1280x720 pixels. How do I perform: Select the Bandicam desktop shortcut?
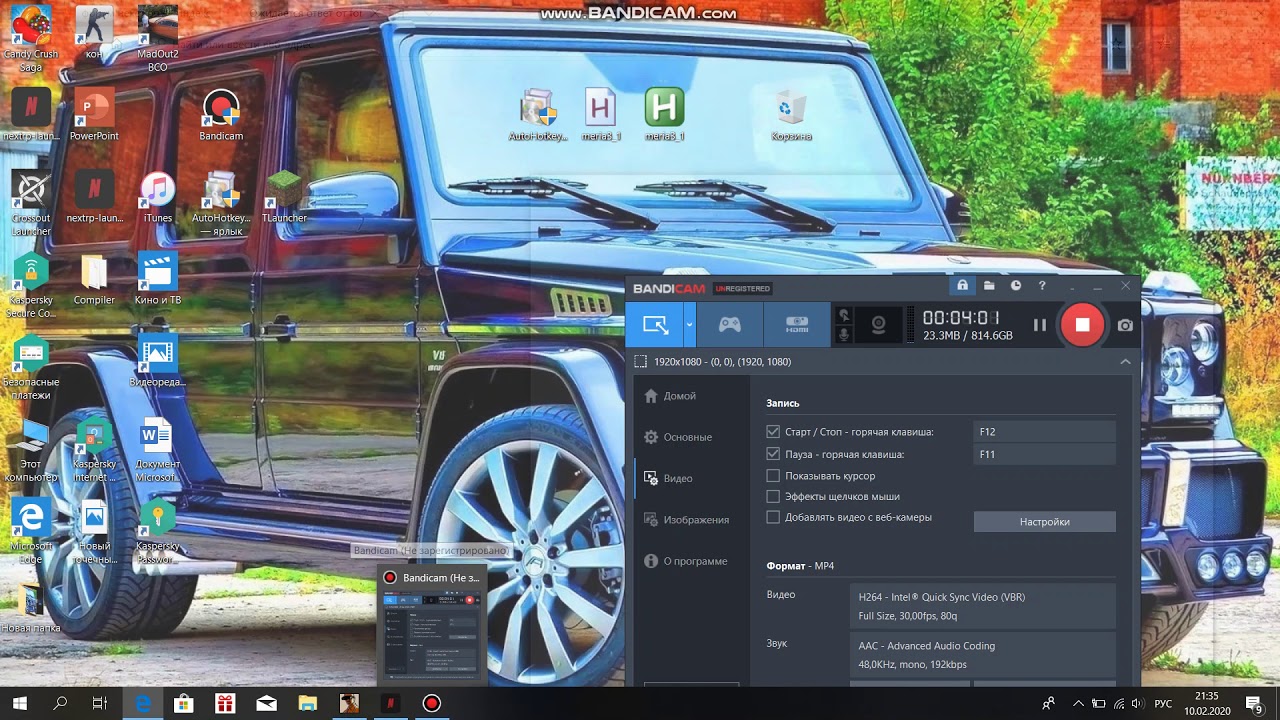point(221,115)
